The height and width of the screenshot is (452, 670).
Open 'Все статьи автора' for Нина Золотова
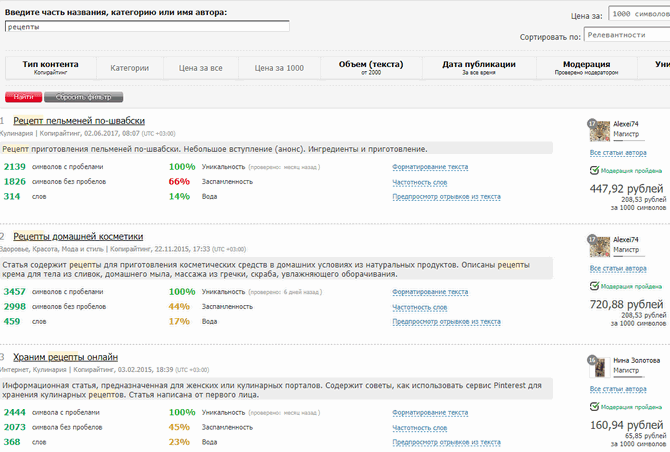pyautogui.click(x=618, y=389)
